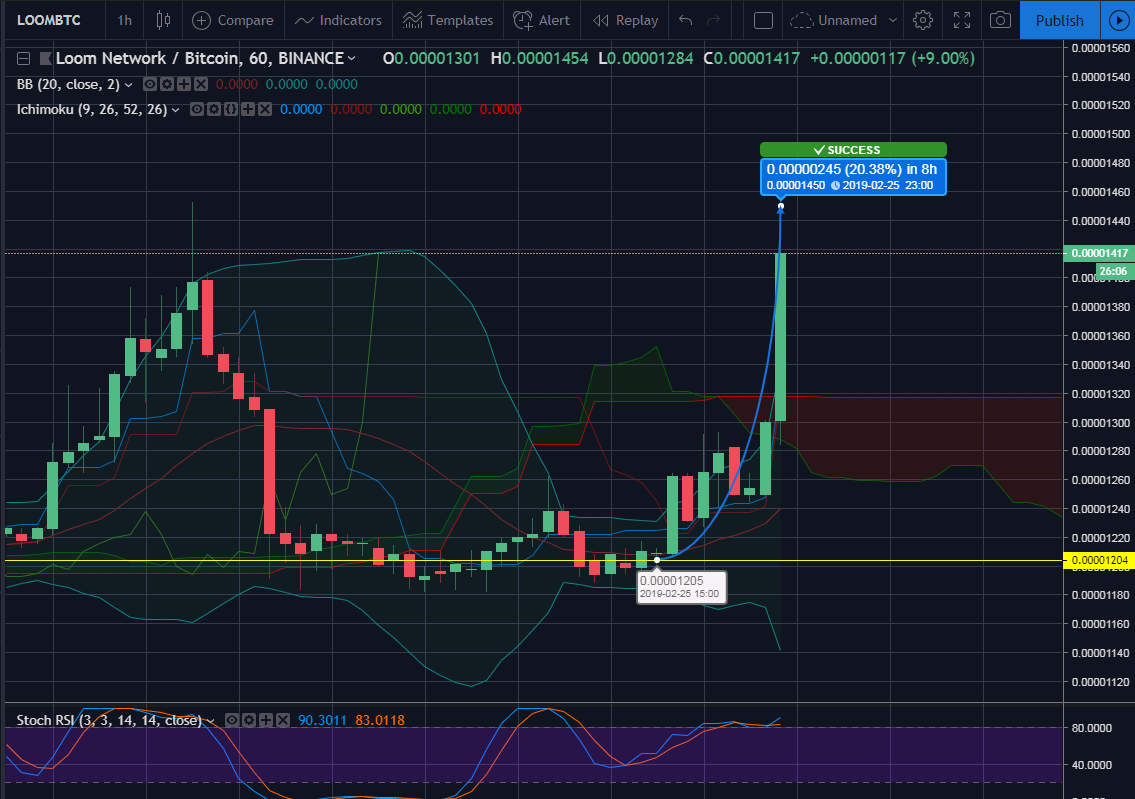Expand the Unnamed layout dropdown arrow
Viewport: 1135px width, 799px height.
coord(893,20)
